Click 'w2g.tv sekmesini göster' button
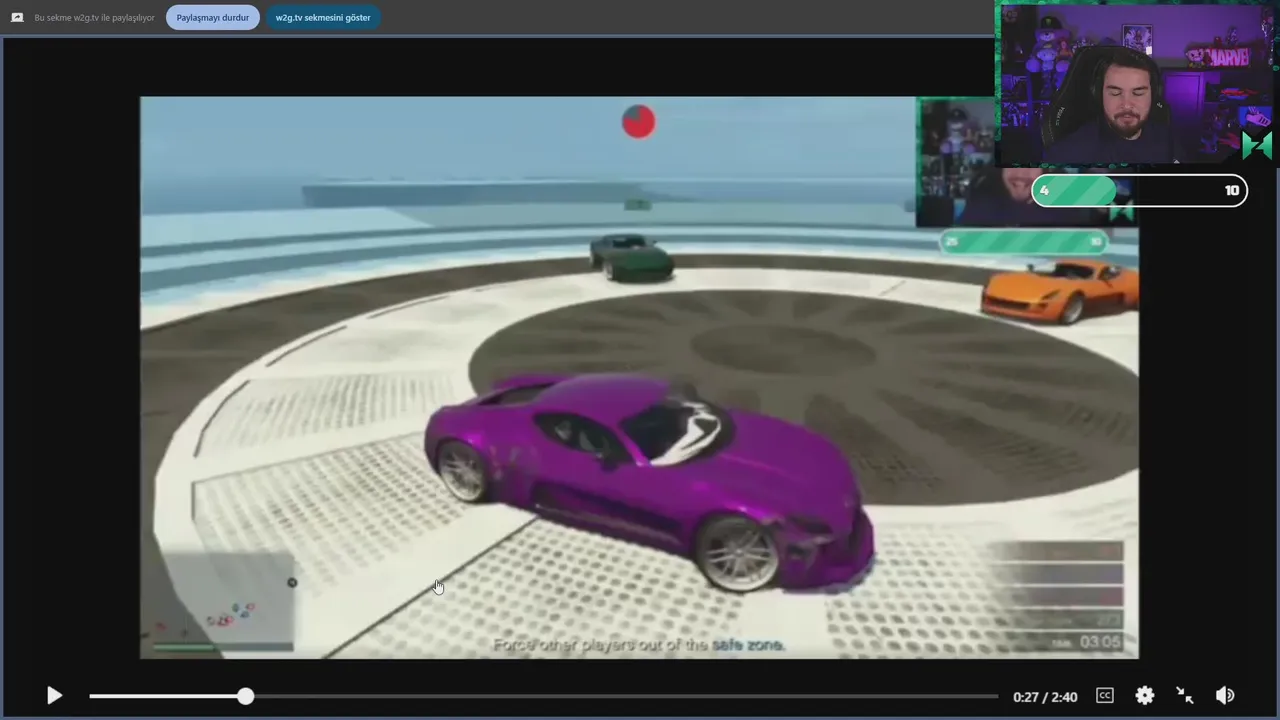The height and width of the screenshot is (720, 1280). point(323,17)
